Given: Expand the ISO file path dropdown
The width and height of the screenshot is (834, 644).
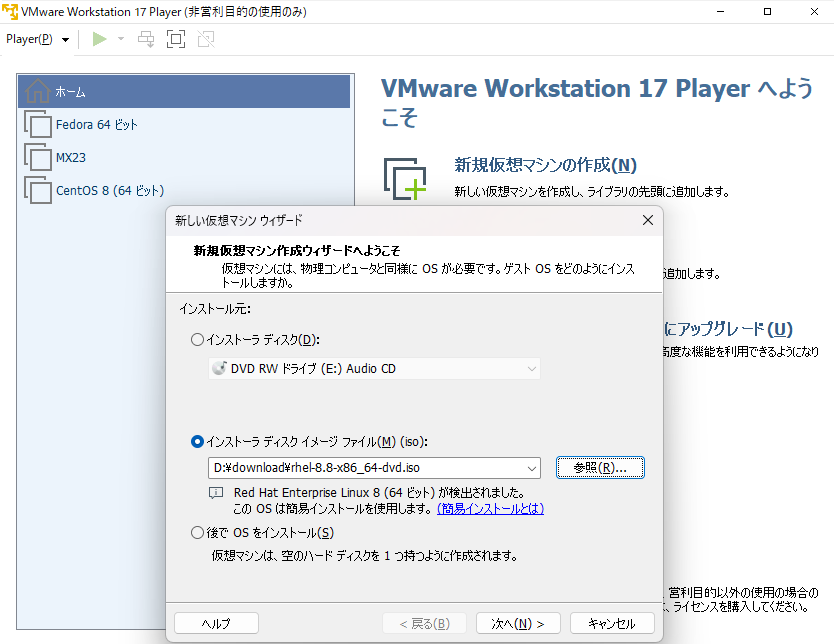Looking at the screenshot, I should point(530,468).
